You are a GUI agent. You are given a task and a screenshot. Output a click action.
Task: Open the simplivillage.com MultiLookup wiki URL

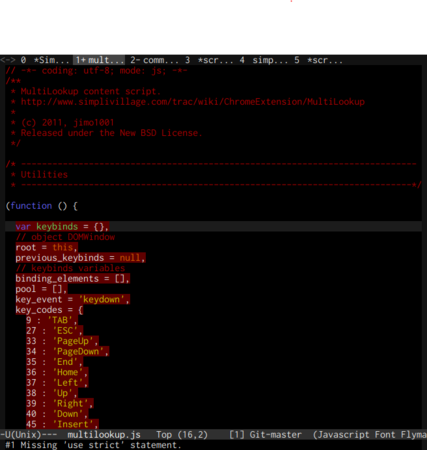pos(193,102)
